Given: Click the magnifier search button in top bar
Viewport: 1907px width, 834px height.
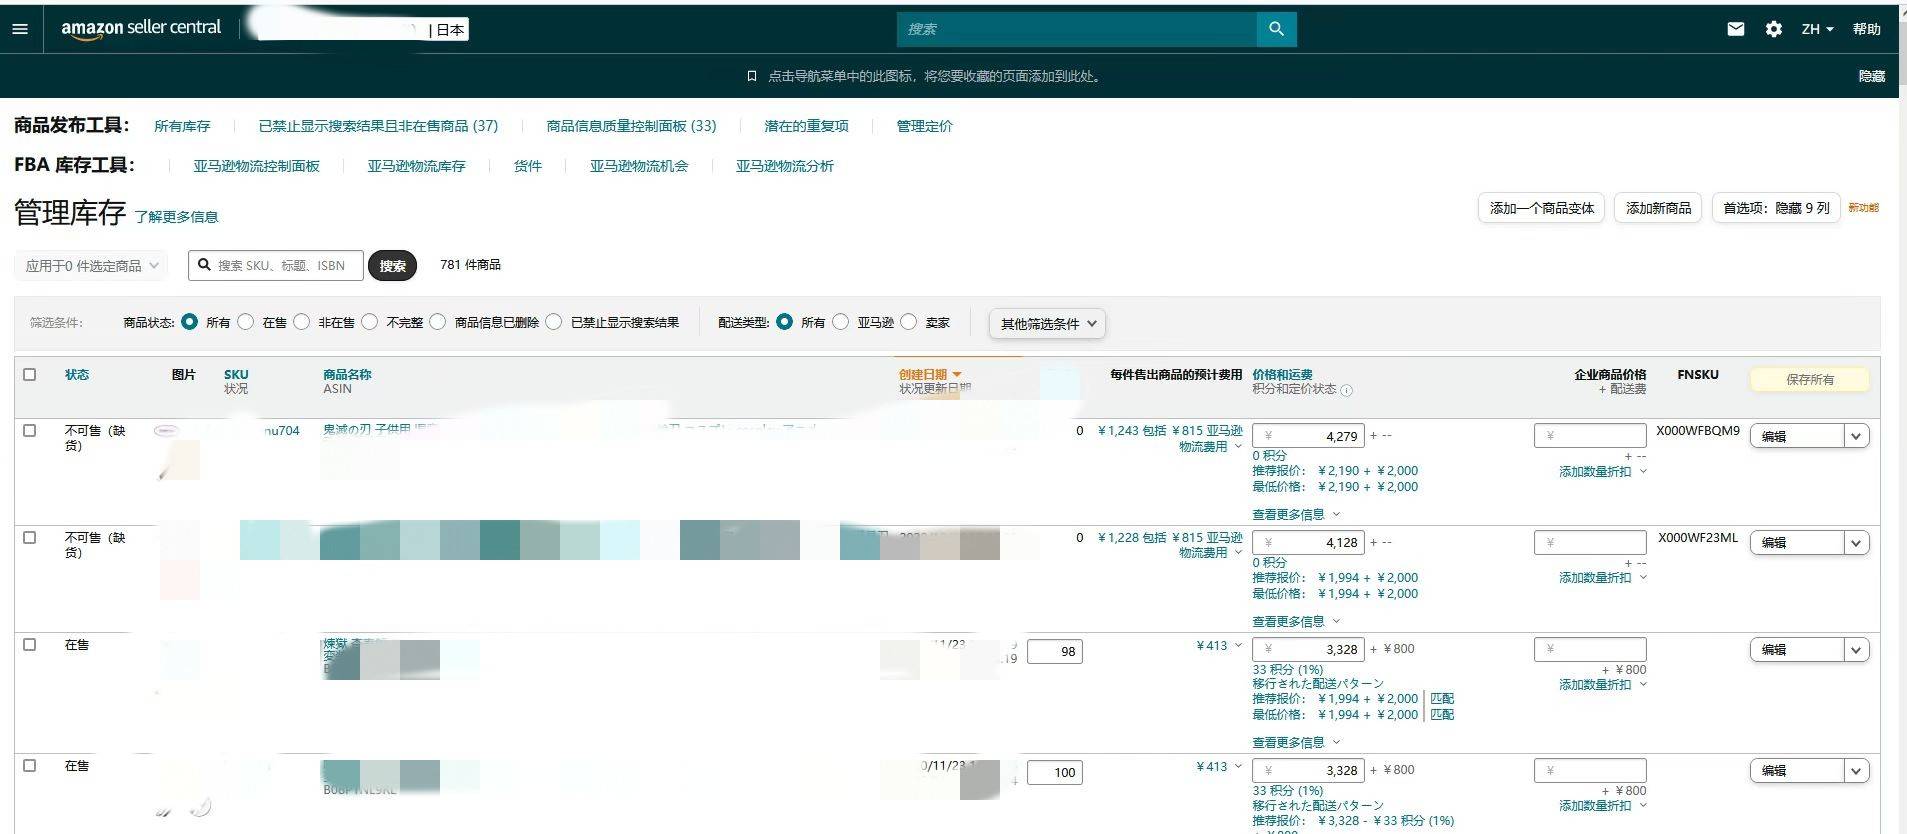Looking at the screenshot, I should 1276,29.
